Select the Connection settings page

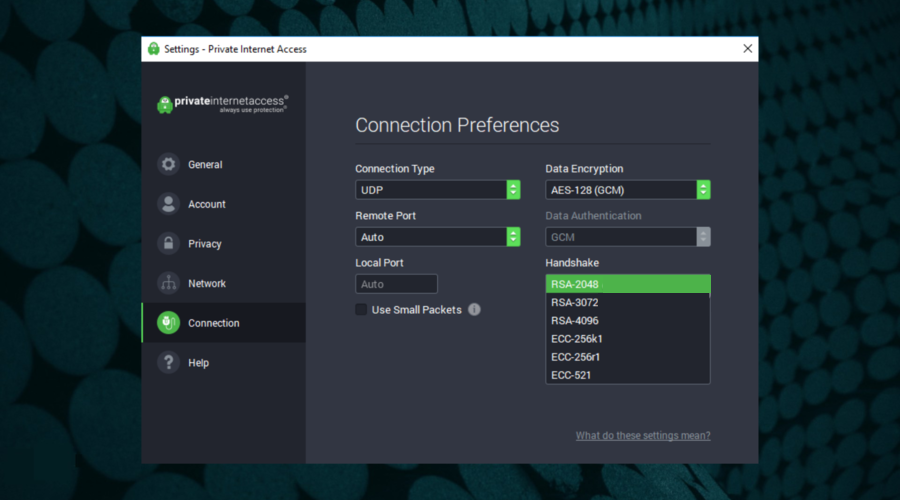coord(223,323)
